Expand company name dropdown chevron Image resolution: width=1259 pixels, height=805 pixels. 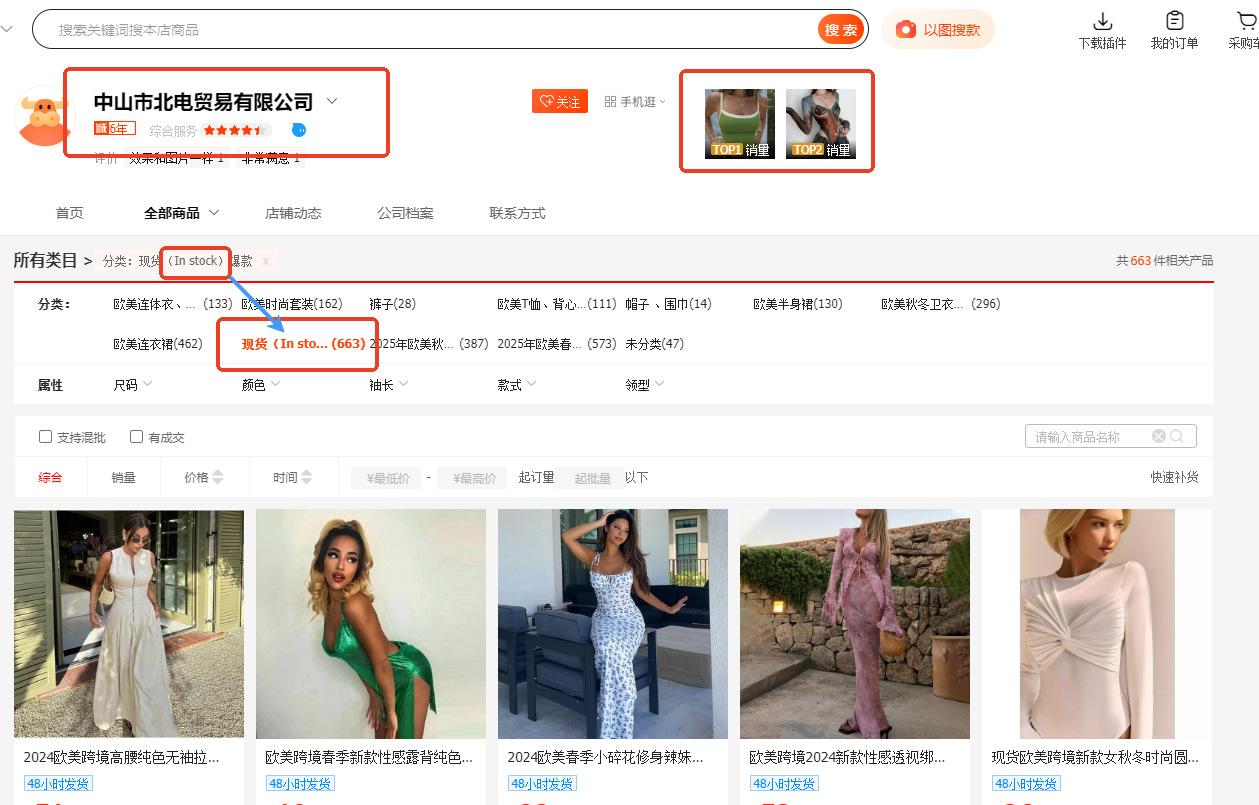(x=332, y=101)
